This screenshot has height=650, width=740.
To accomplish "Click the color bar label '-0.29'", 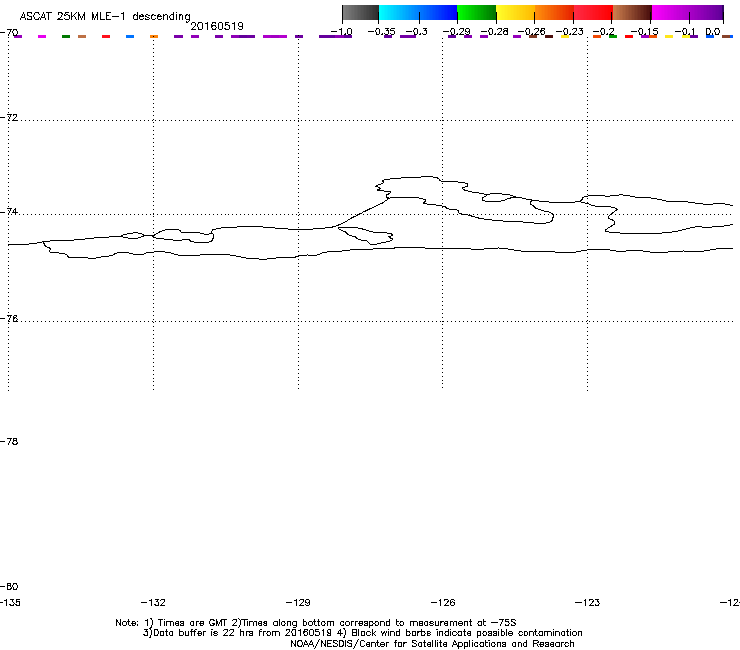I will pyautogui.click(x=456, y=32).
